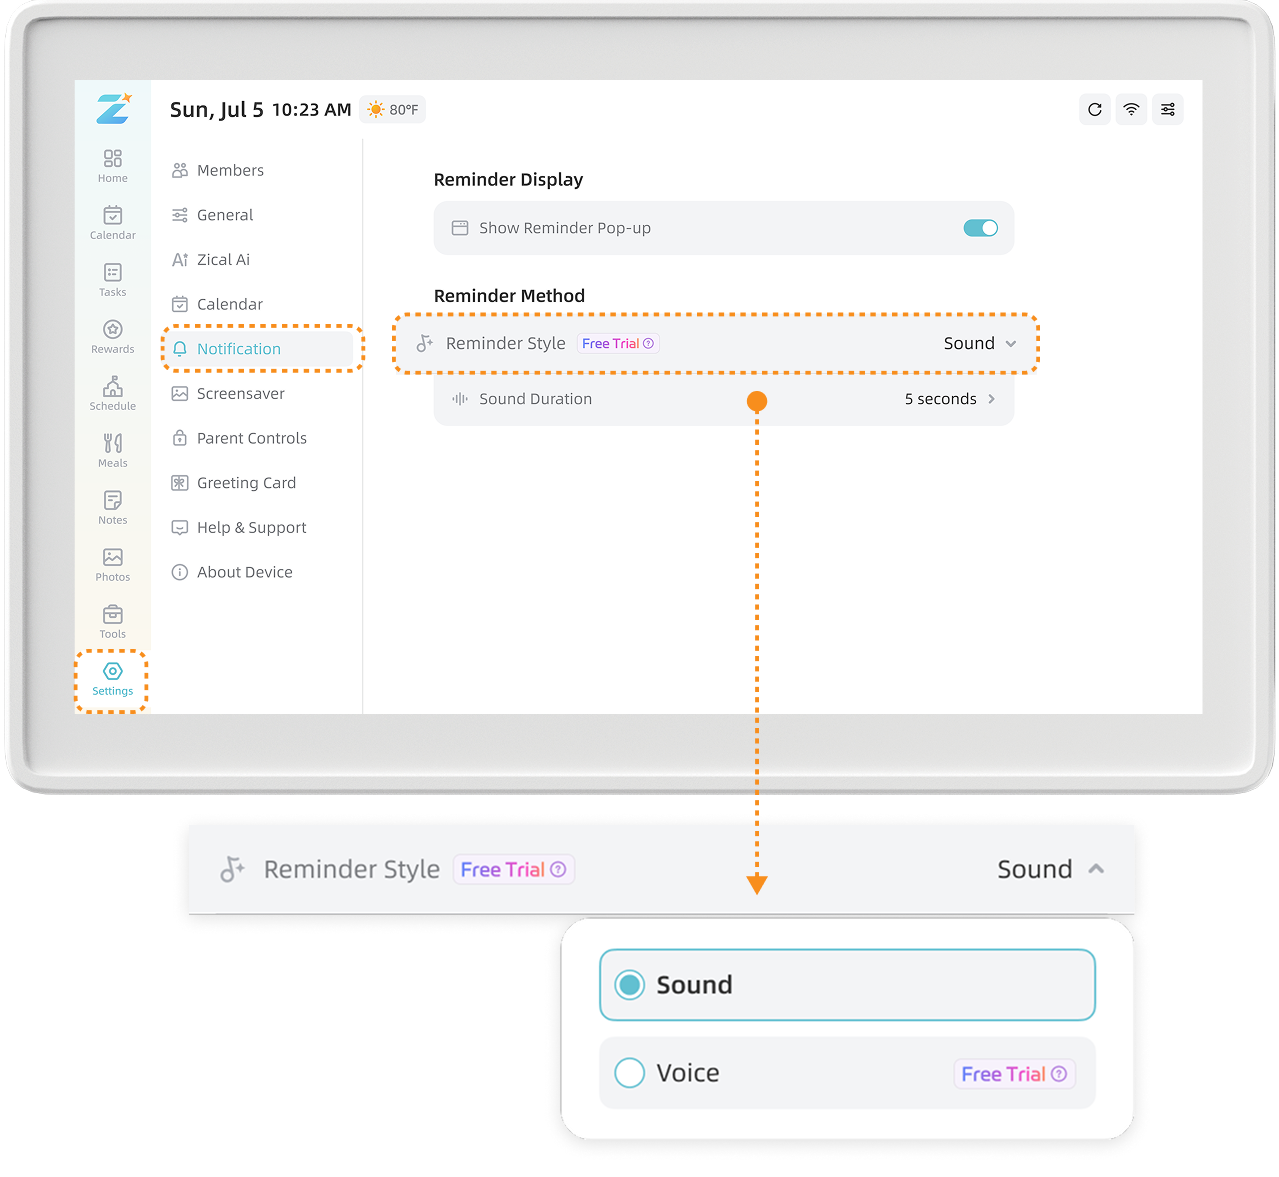Click the "Reminder Method" heading
This screenshot has height=1177, width=1279.
(x=509, y=296)
